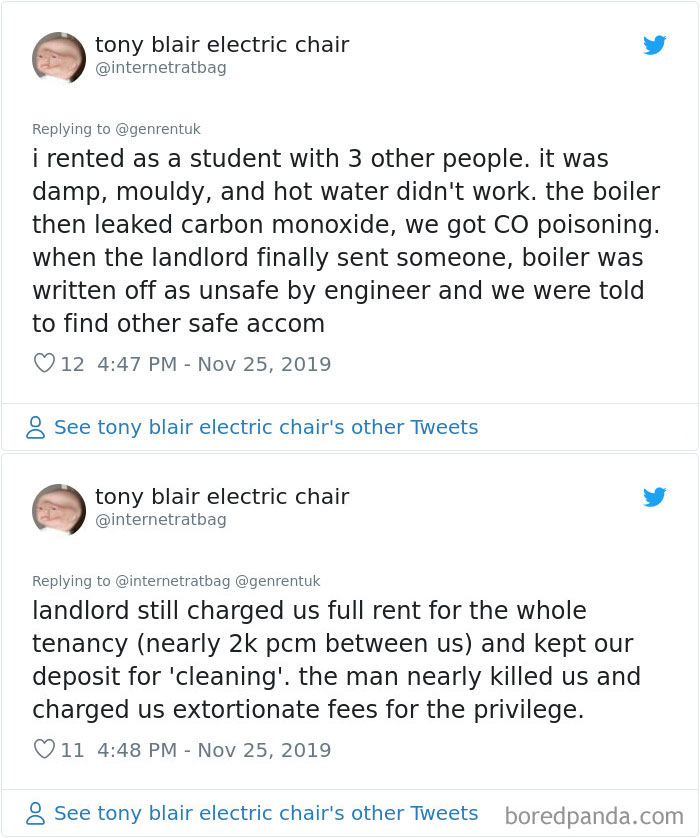Click the Twitter bird icon on the second tweet
The image size is (700, 838).
coord(655,496)
